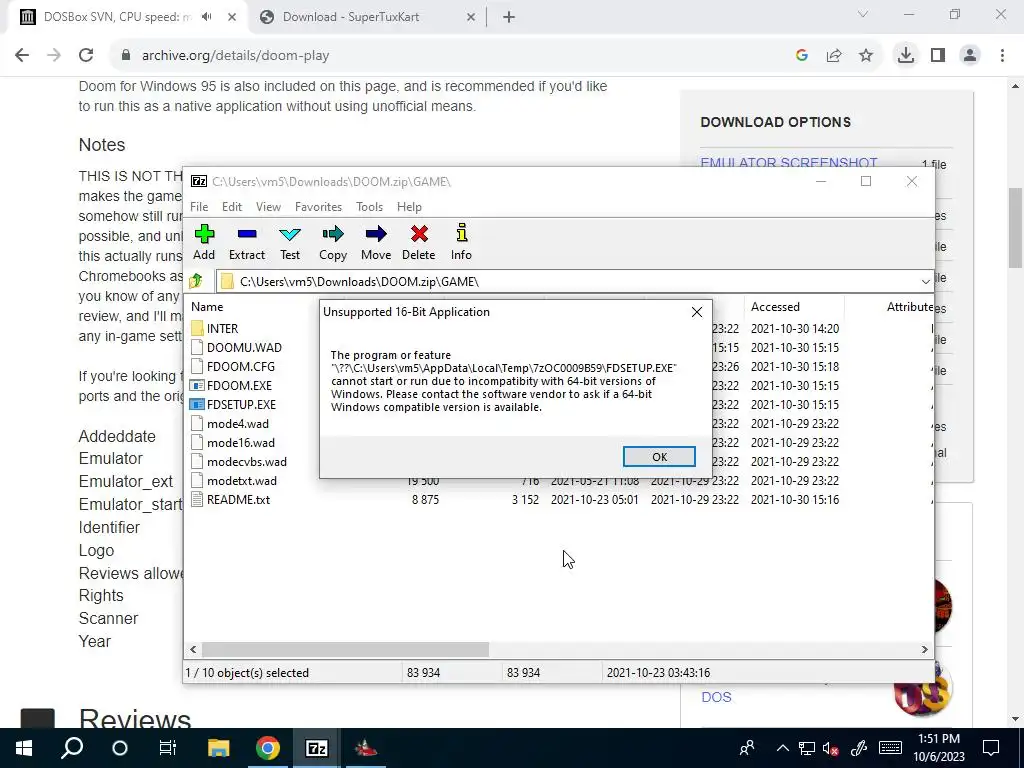Click the 7-Zip horizontal scrollbar thumb
1024x768 pixels.
point(345,649)
